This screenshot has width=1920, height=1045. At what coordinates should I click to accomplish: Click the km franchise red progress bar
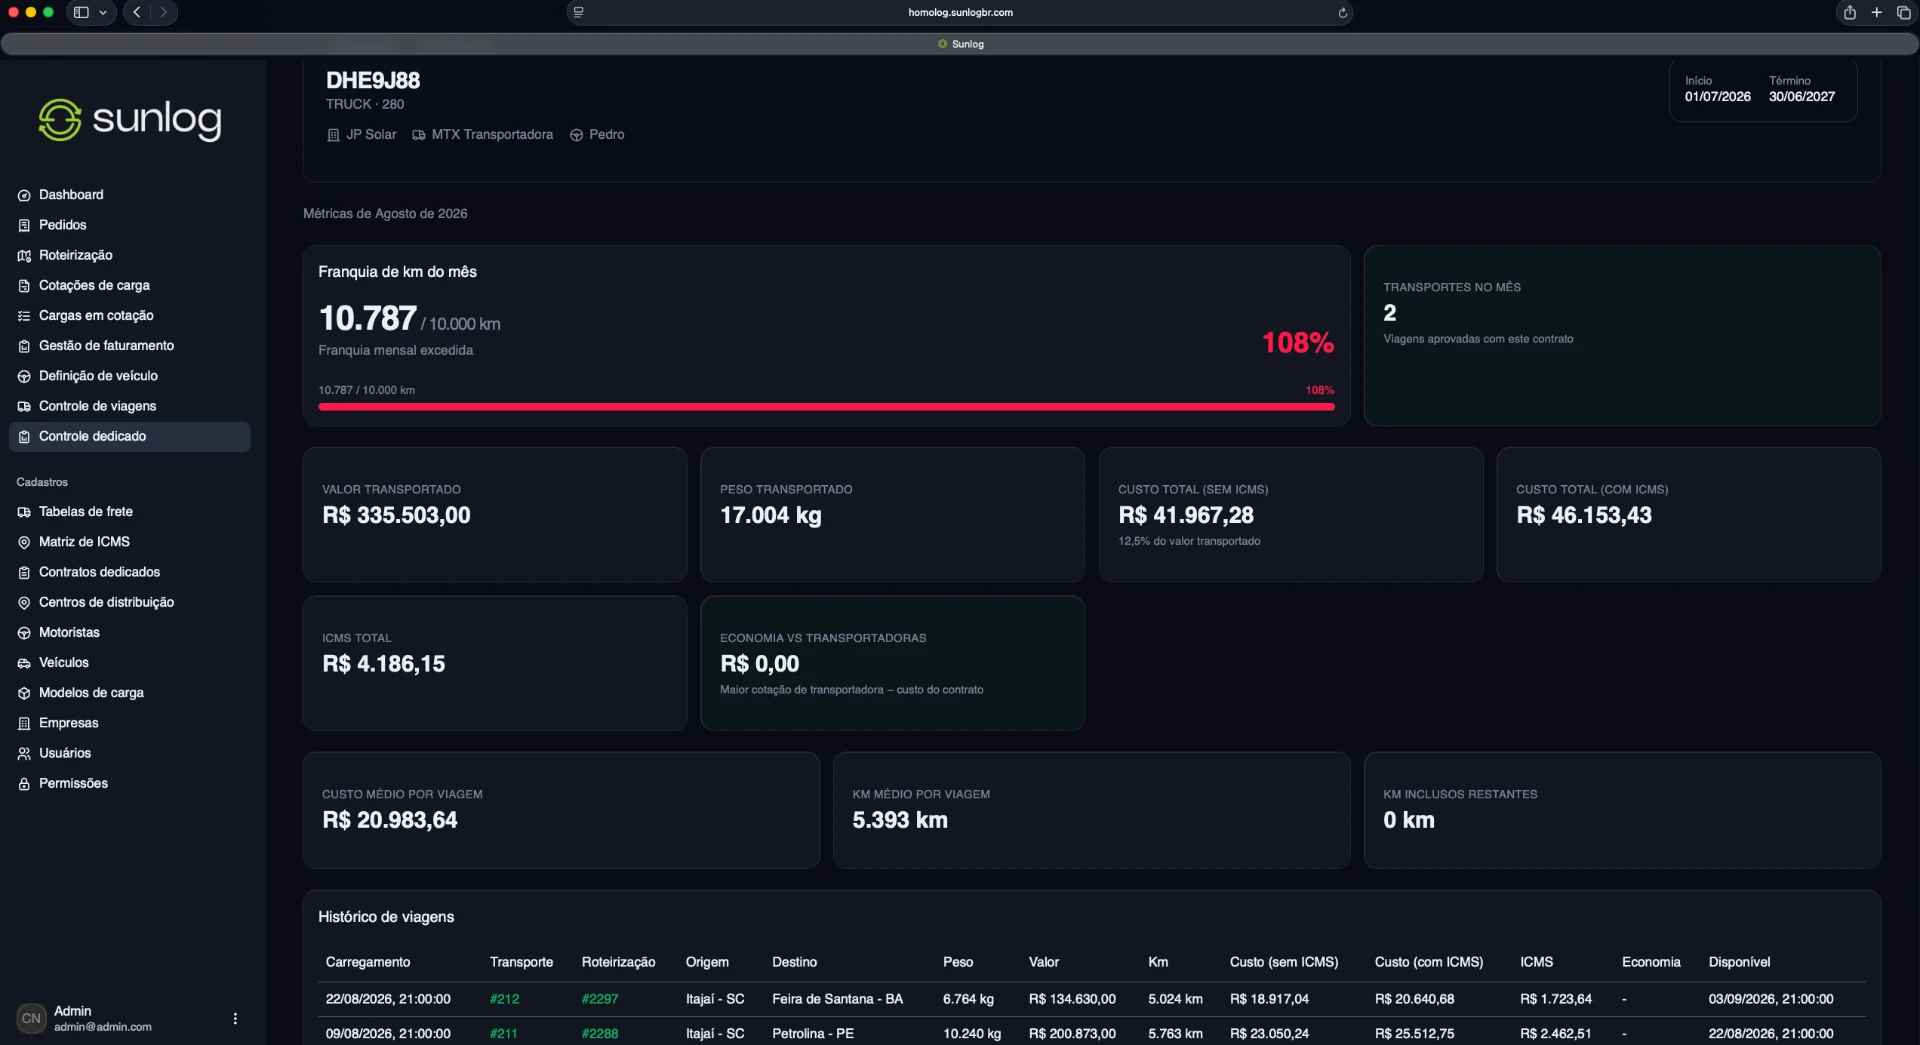(x=826, y=407)
